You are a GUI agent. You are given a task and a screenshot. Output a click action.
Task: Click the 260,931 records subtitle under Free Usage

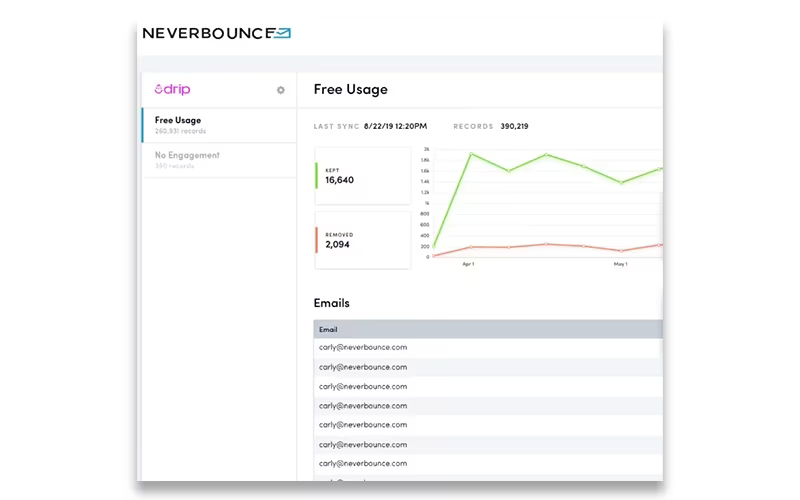tap(180, 131)
